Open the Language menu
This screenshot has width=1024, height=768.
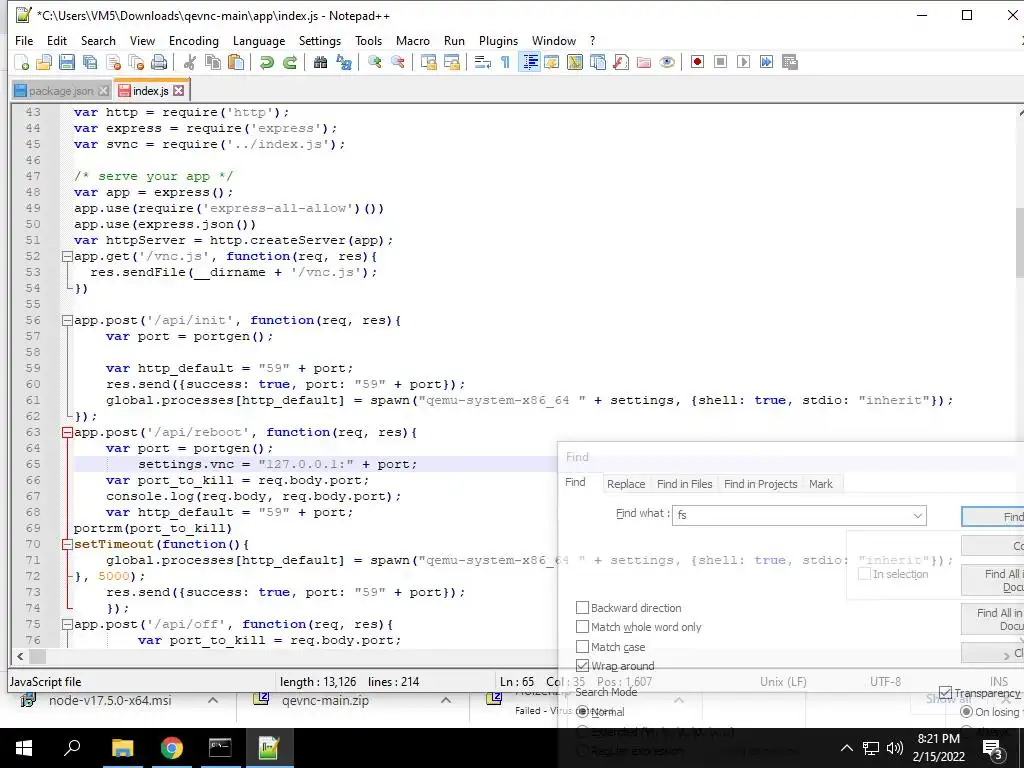click(x=259, y=40)
